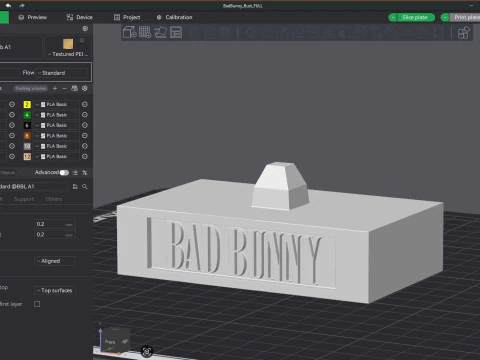Click the Add plate grid icon

pyautogui.click(x=145, y=32)
